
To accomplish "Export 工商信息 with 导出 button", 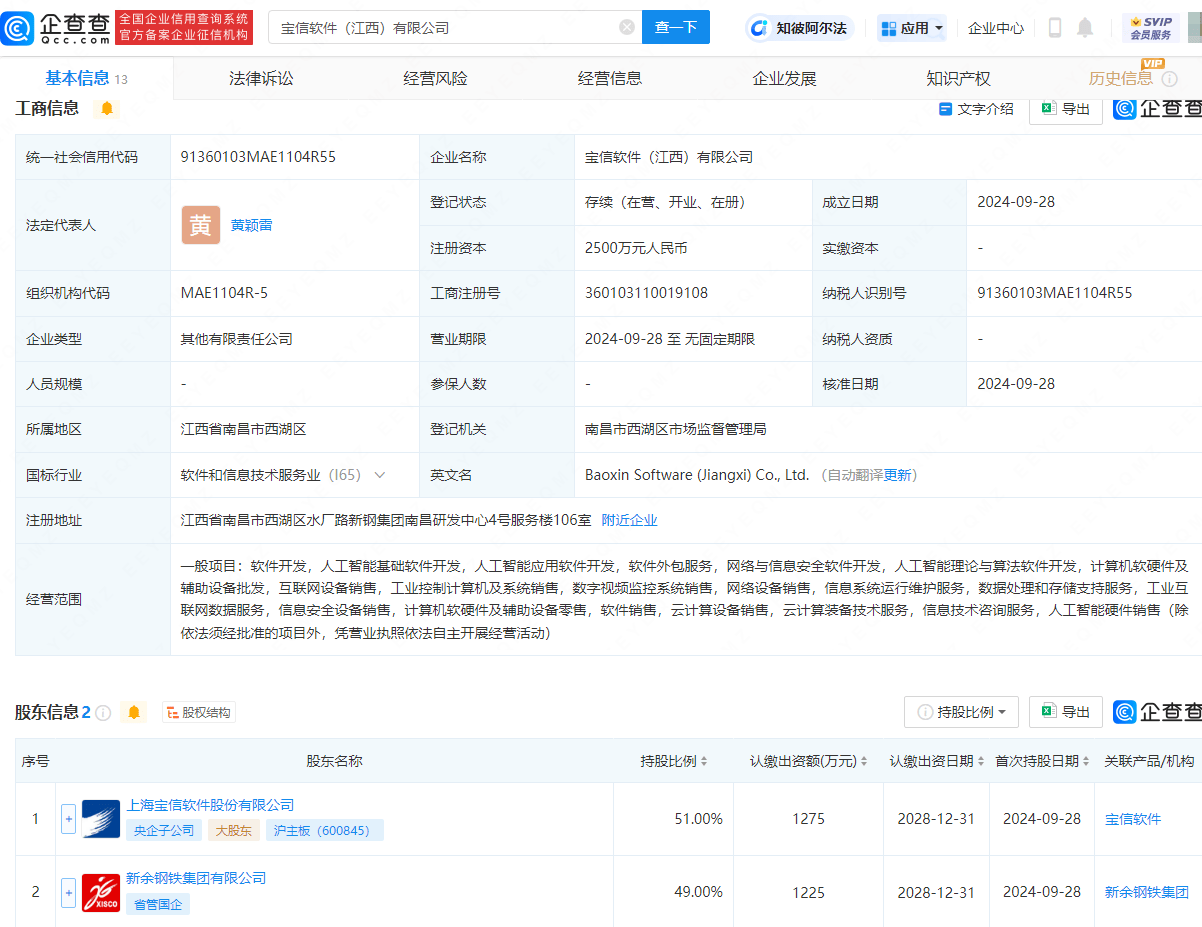I will pos(1066,109).
